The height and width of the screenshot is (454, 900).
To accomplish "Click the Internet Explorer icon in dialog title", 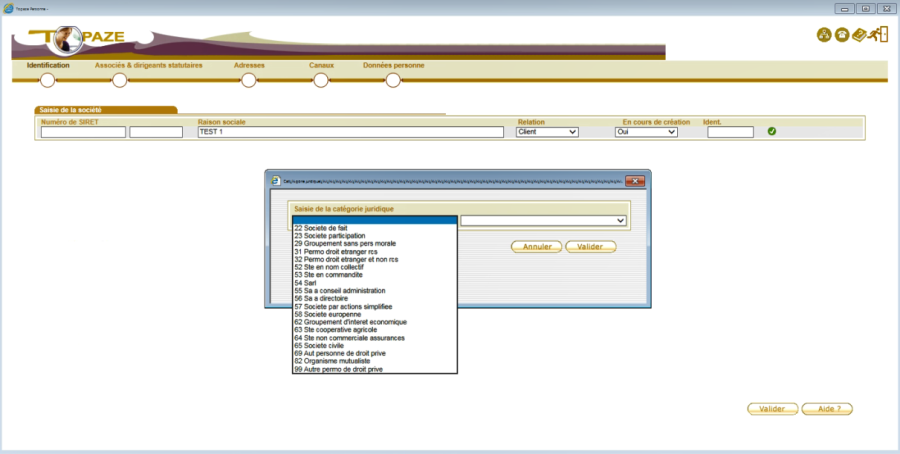I will click(276, 181).
